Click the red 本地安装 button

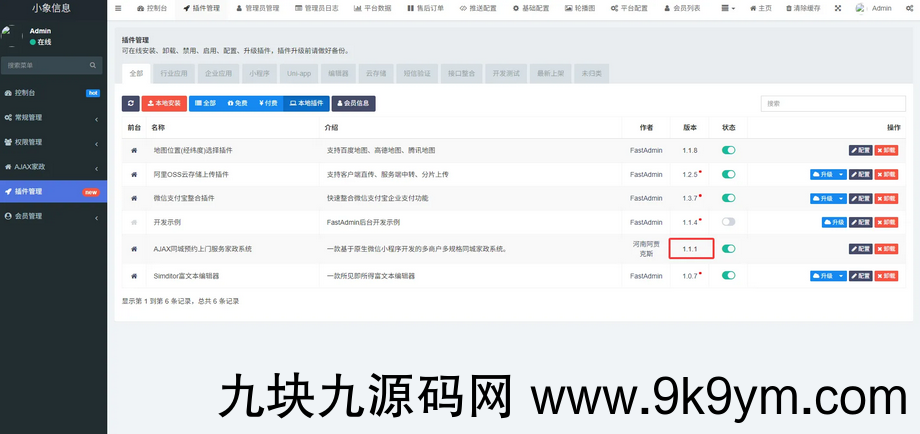pyautogui.click(x=164, y=103)
